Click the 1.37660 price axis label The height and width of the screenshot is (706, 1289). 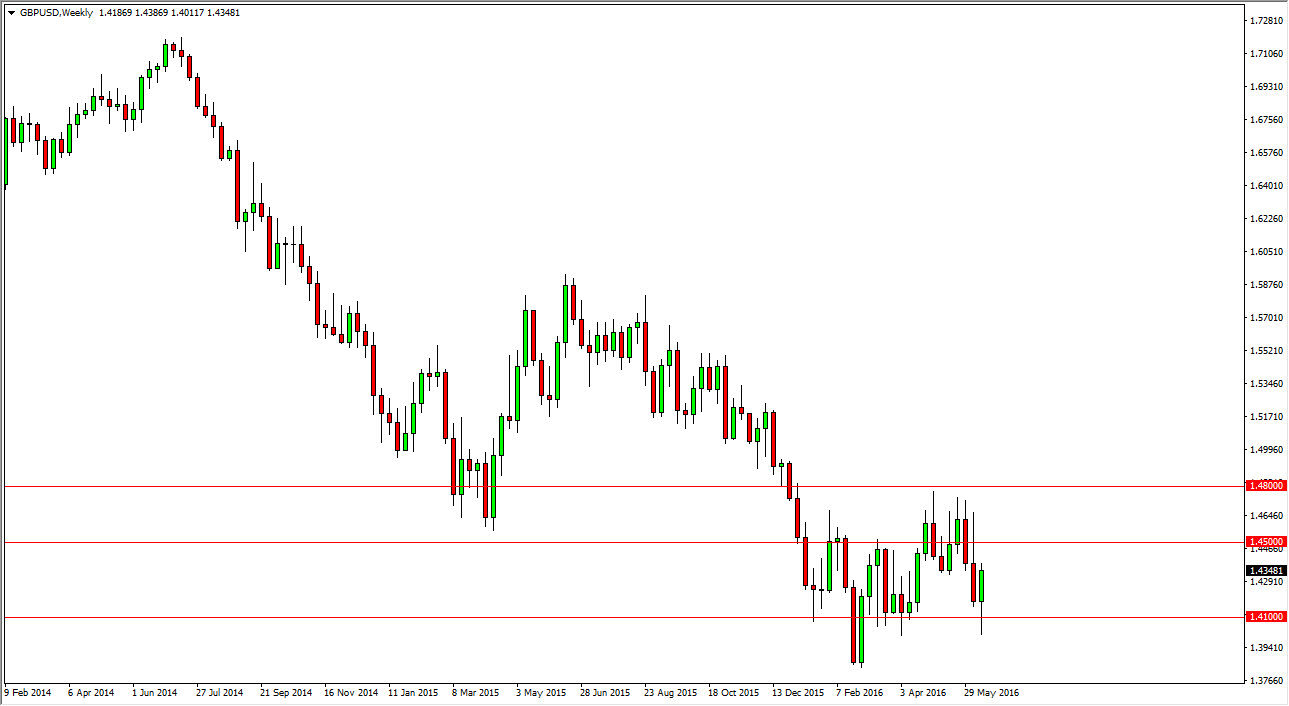[1266, 680]
